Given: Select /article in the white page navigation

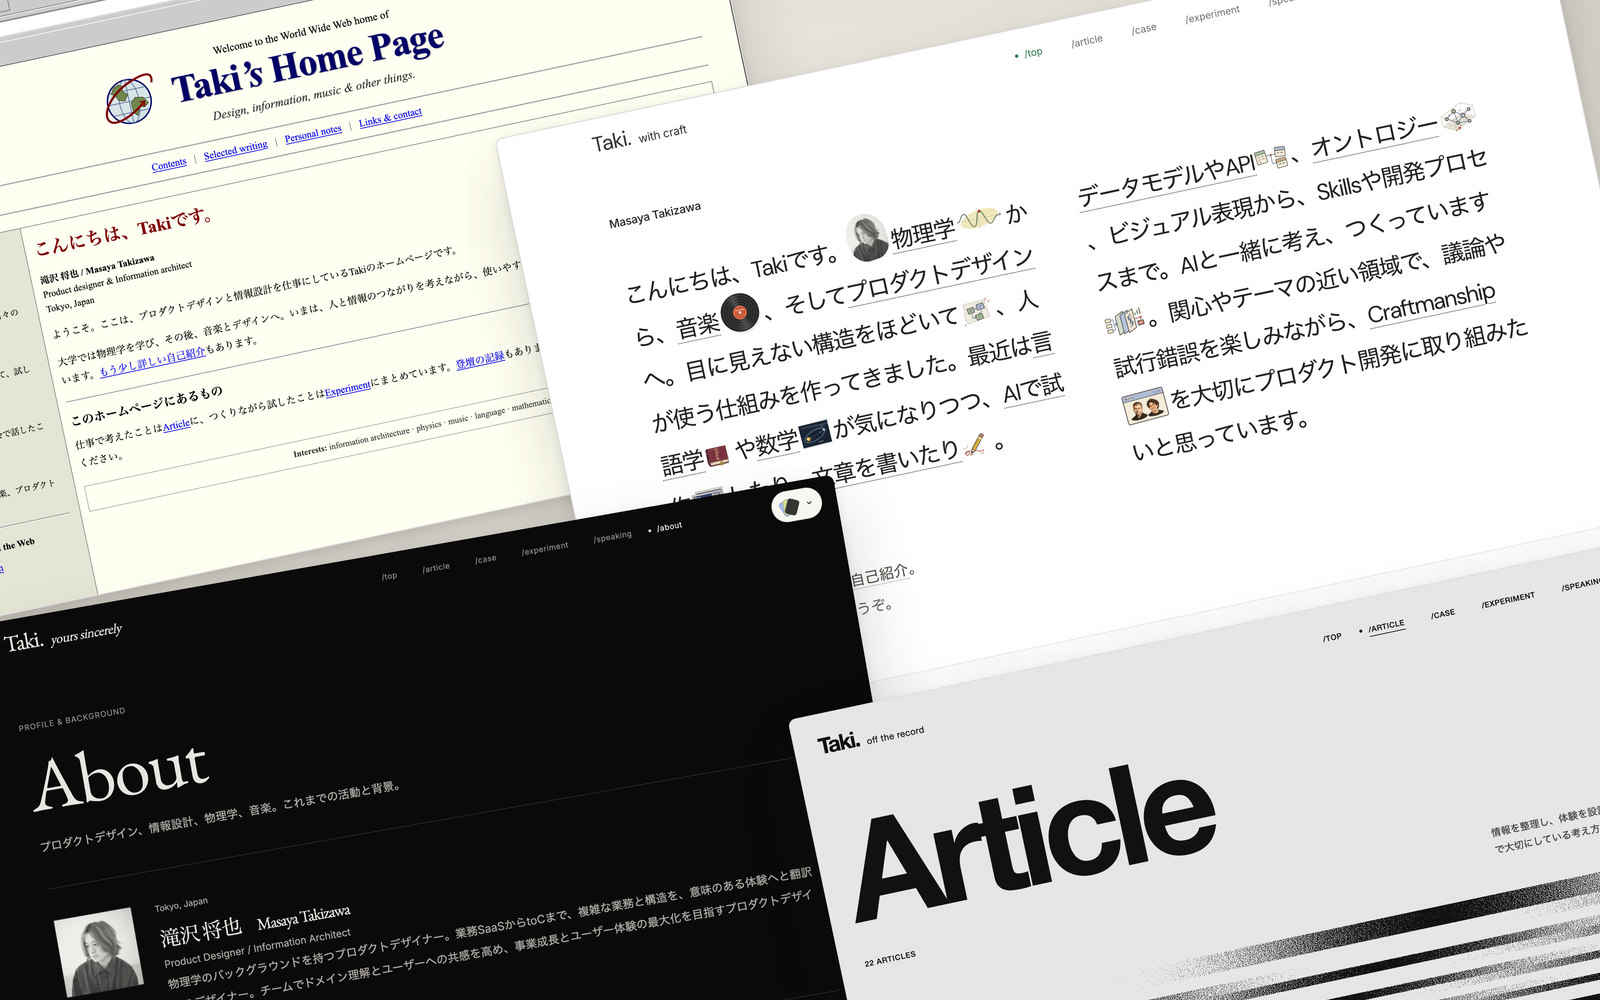Looking at the screenshot, I should [x=1087, y=41].
